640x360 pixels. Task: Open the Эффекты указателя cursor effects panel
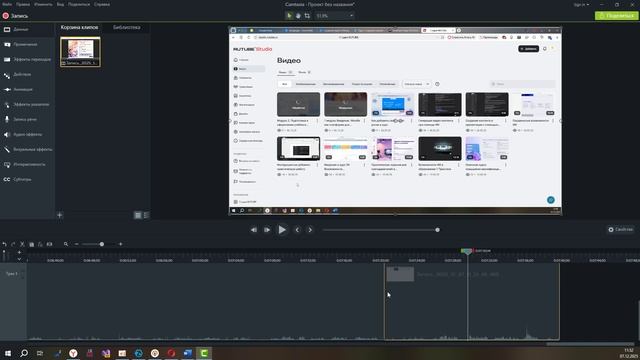(27, 104)
